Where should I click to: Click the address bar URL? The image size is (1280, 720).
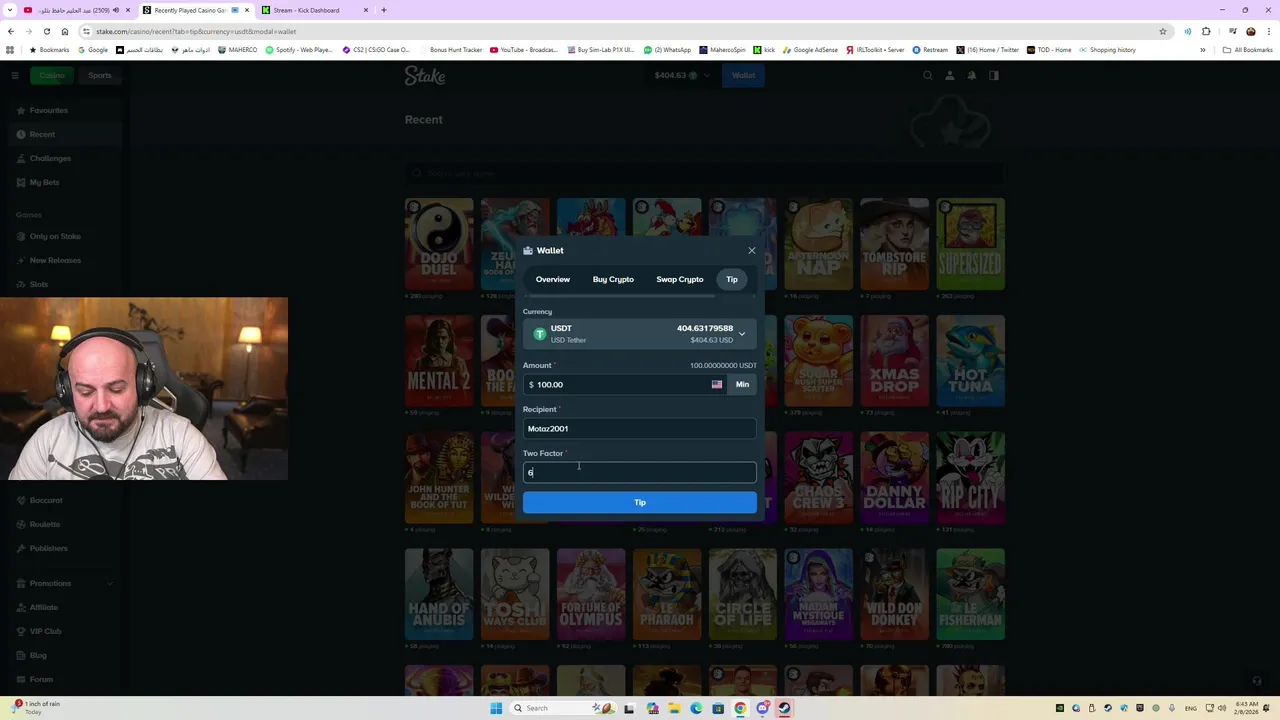[x=196, y=31]
